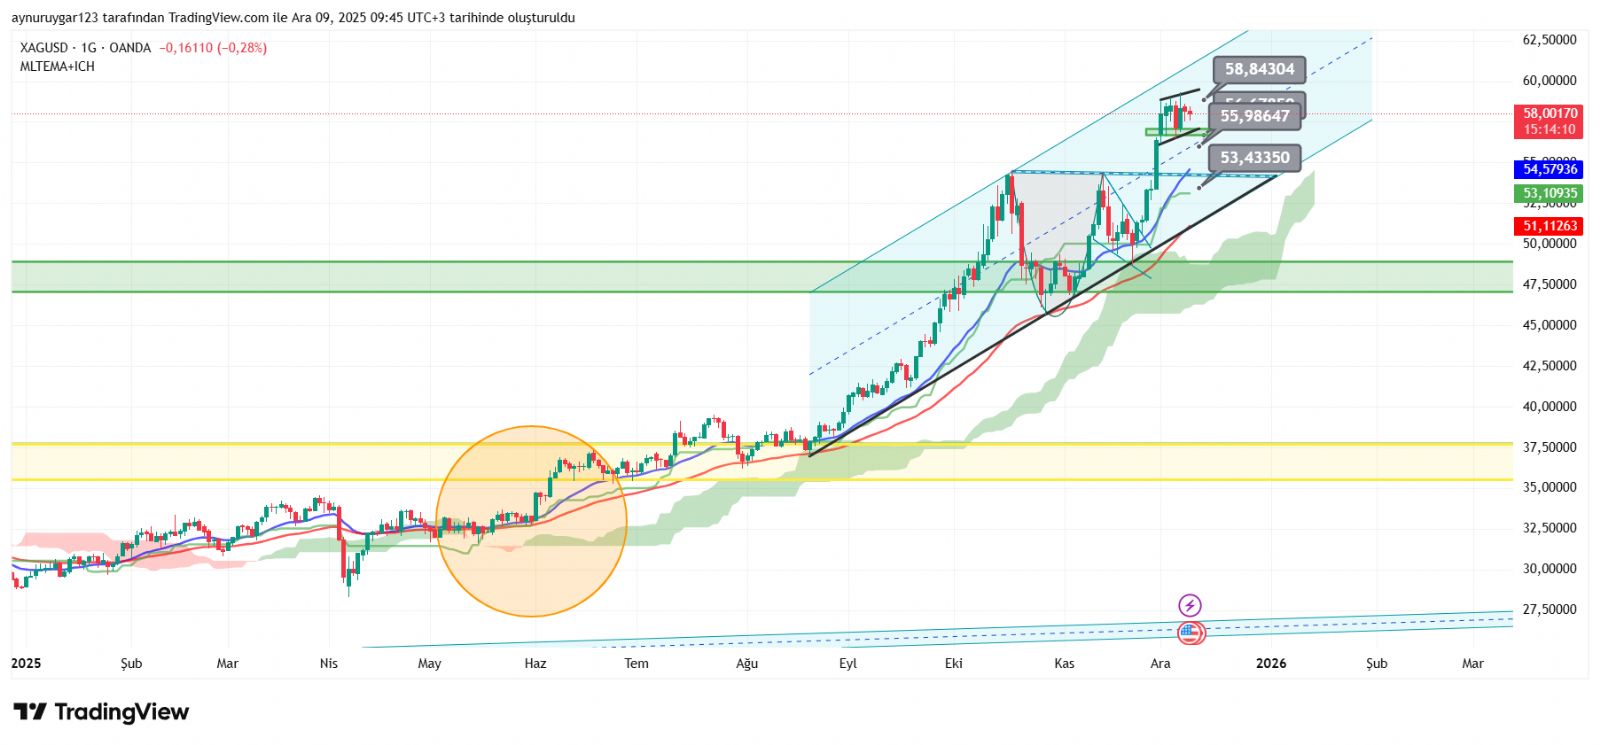Click the Haz month label on time axis
This screenshot has width=1600, height=745.
click(x=535, y=663)
